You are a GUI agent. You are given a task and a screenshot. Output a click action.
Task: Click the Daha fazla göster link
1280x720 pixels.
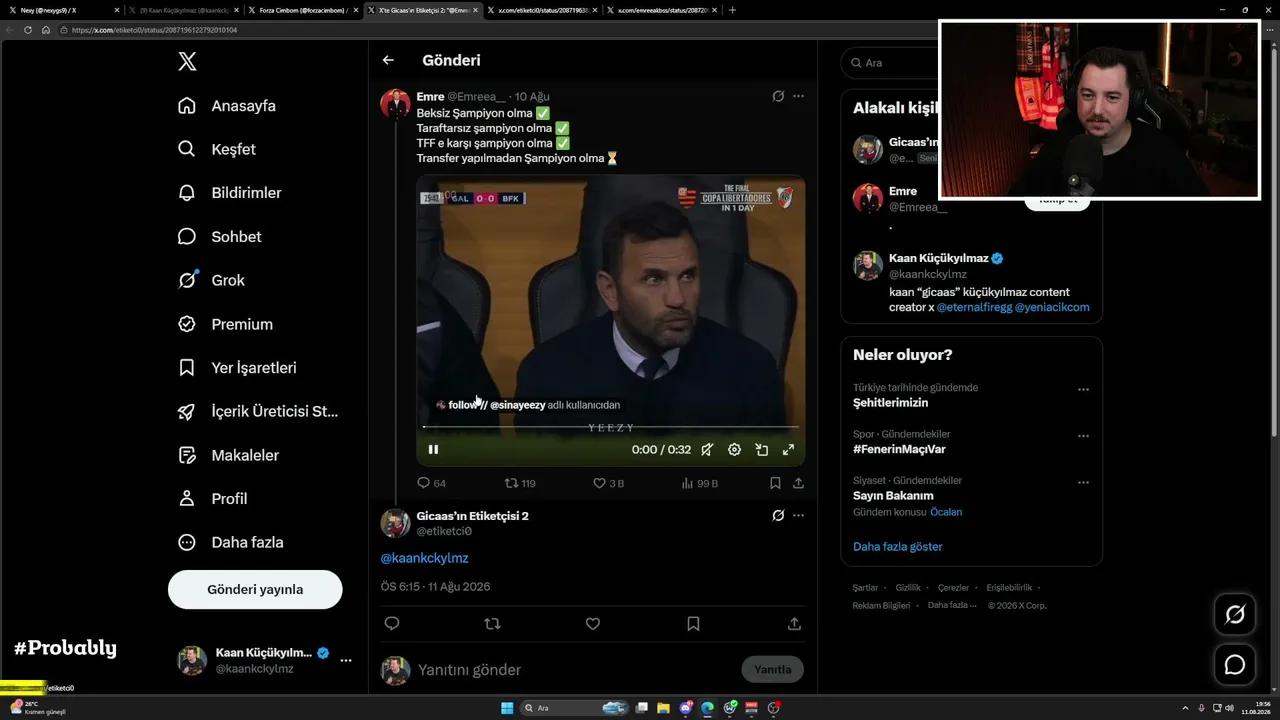click(897, 547)
